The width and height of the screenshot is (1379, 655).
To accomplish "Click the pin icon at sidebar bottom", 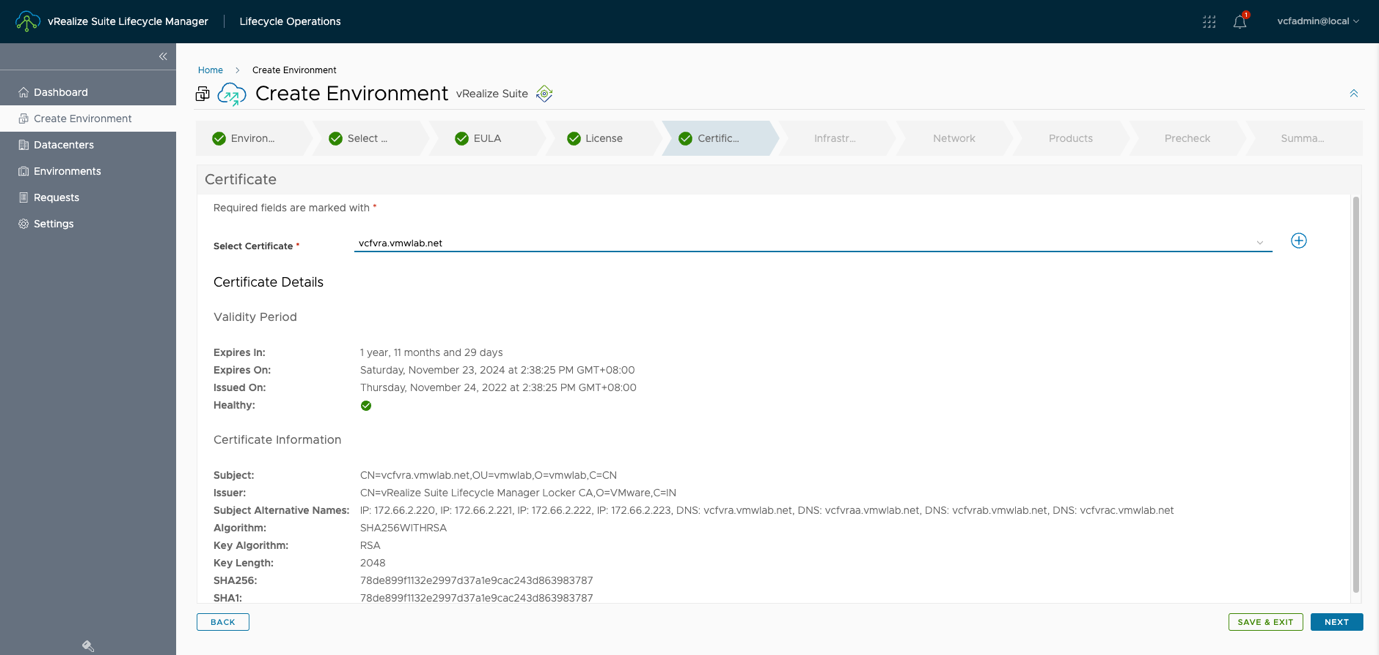I will 88,646.
